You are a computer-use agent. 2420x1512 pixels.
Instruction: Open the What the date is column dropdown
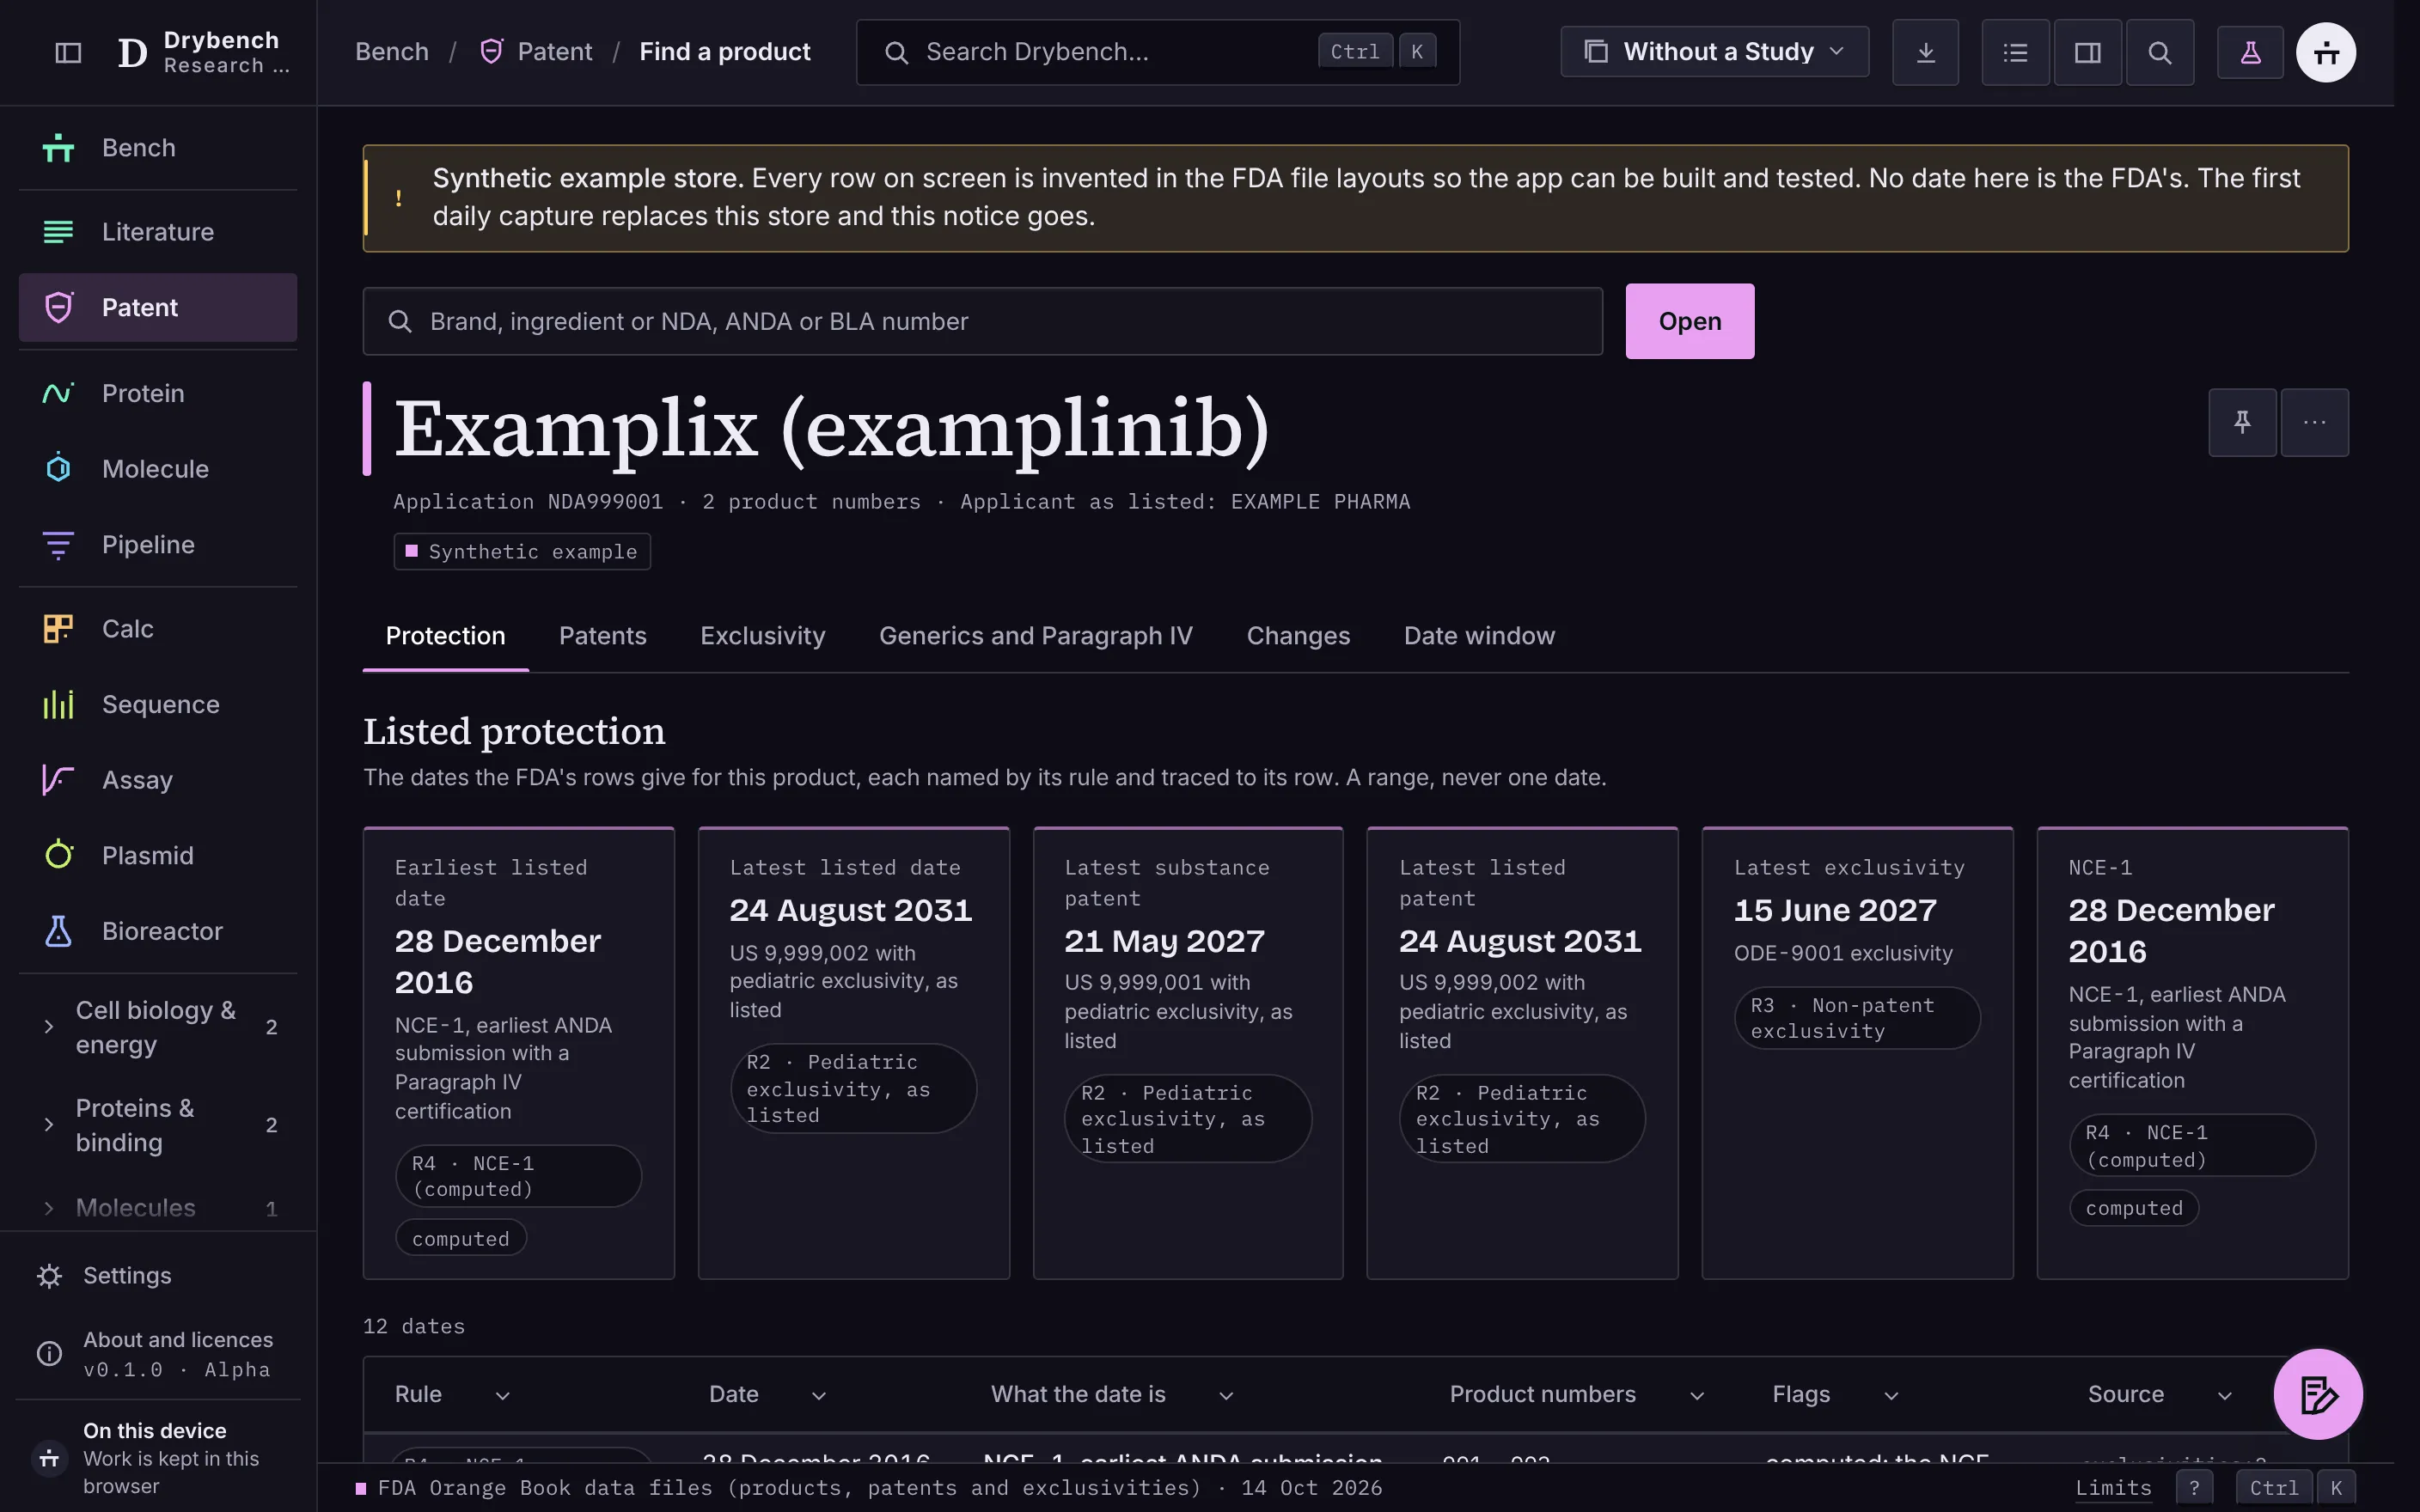point(1226,1395)
